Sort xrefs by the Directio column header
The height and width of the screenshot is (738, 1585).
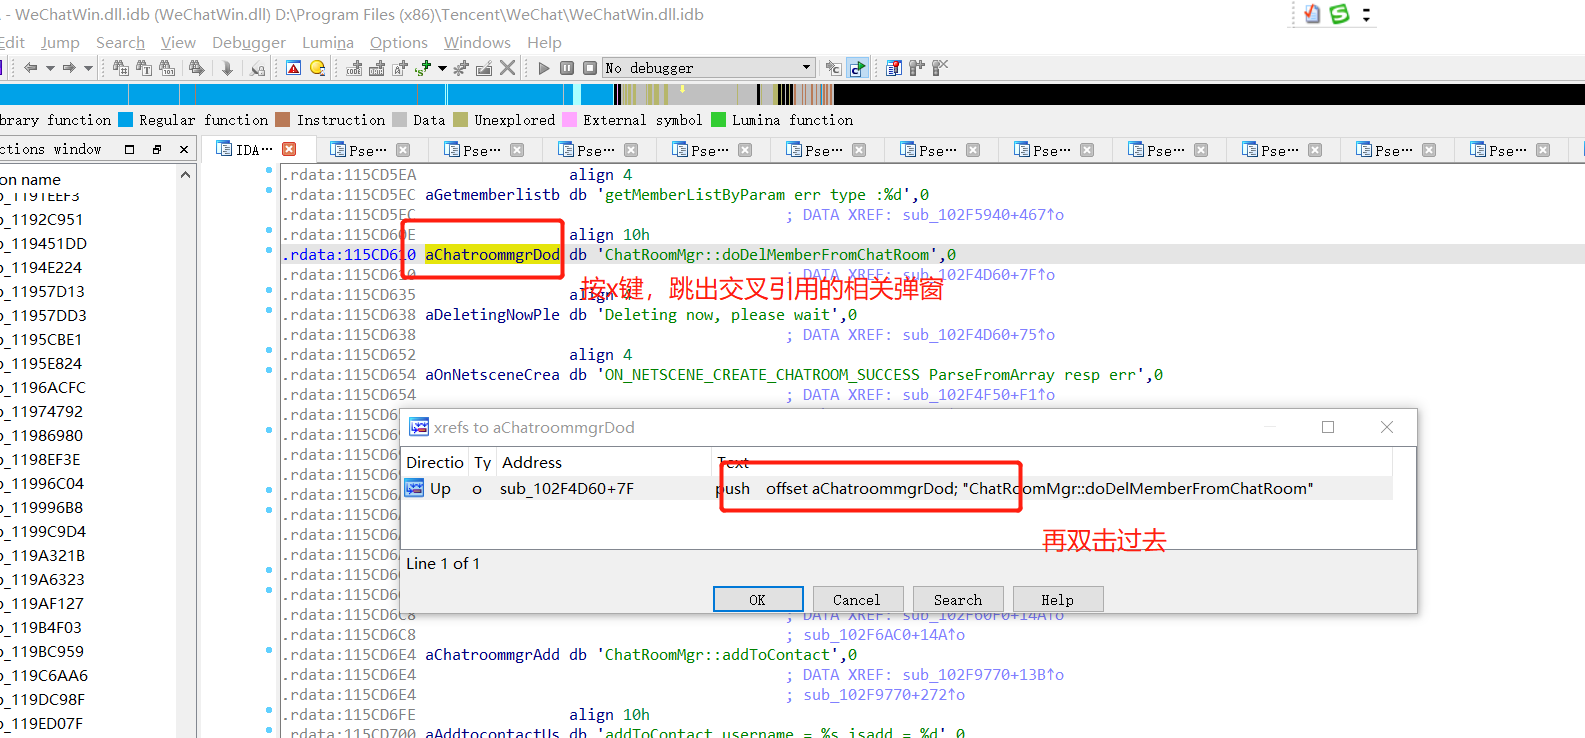(x=435, y=462)
